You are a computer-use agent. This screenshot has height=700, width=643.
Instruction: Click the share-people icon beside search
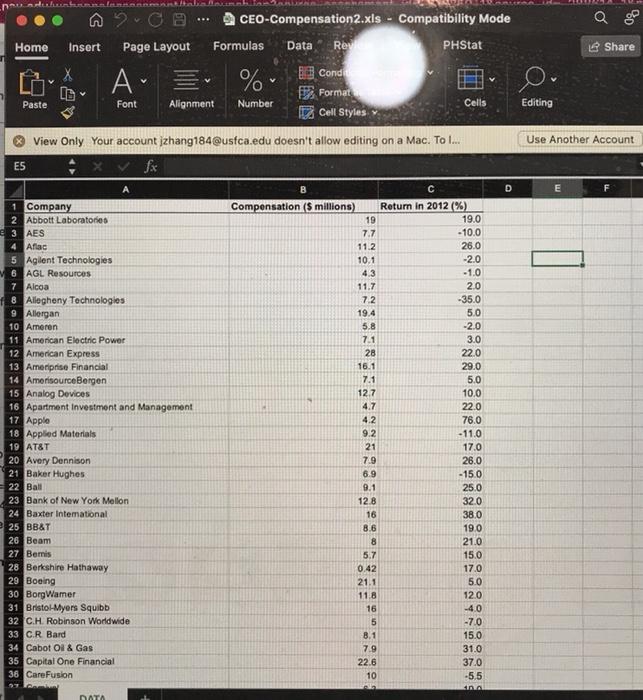[631, 17]
